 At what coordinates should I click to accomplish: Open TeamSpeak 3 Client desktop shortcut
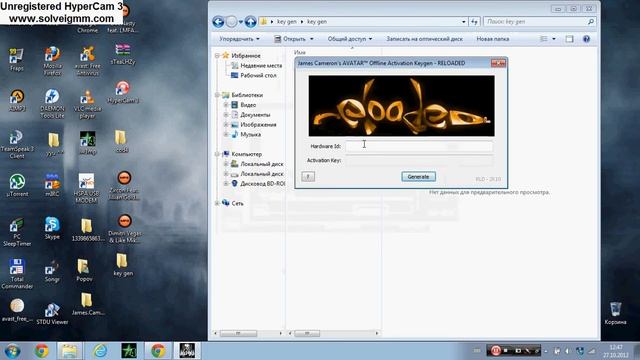coord(17,144)
